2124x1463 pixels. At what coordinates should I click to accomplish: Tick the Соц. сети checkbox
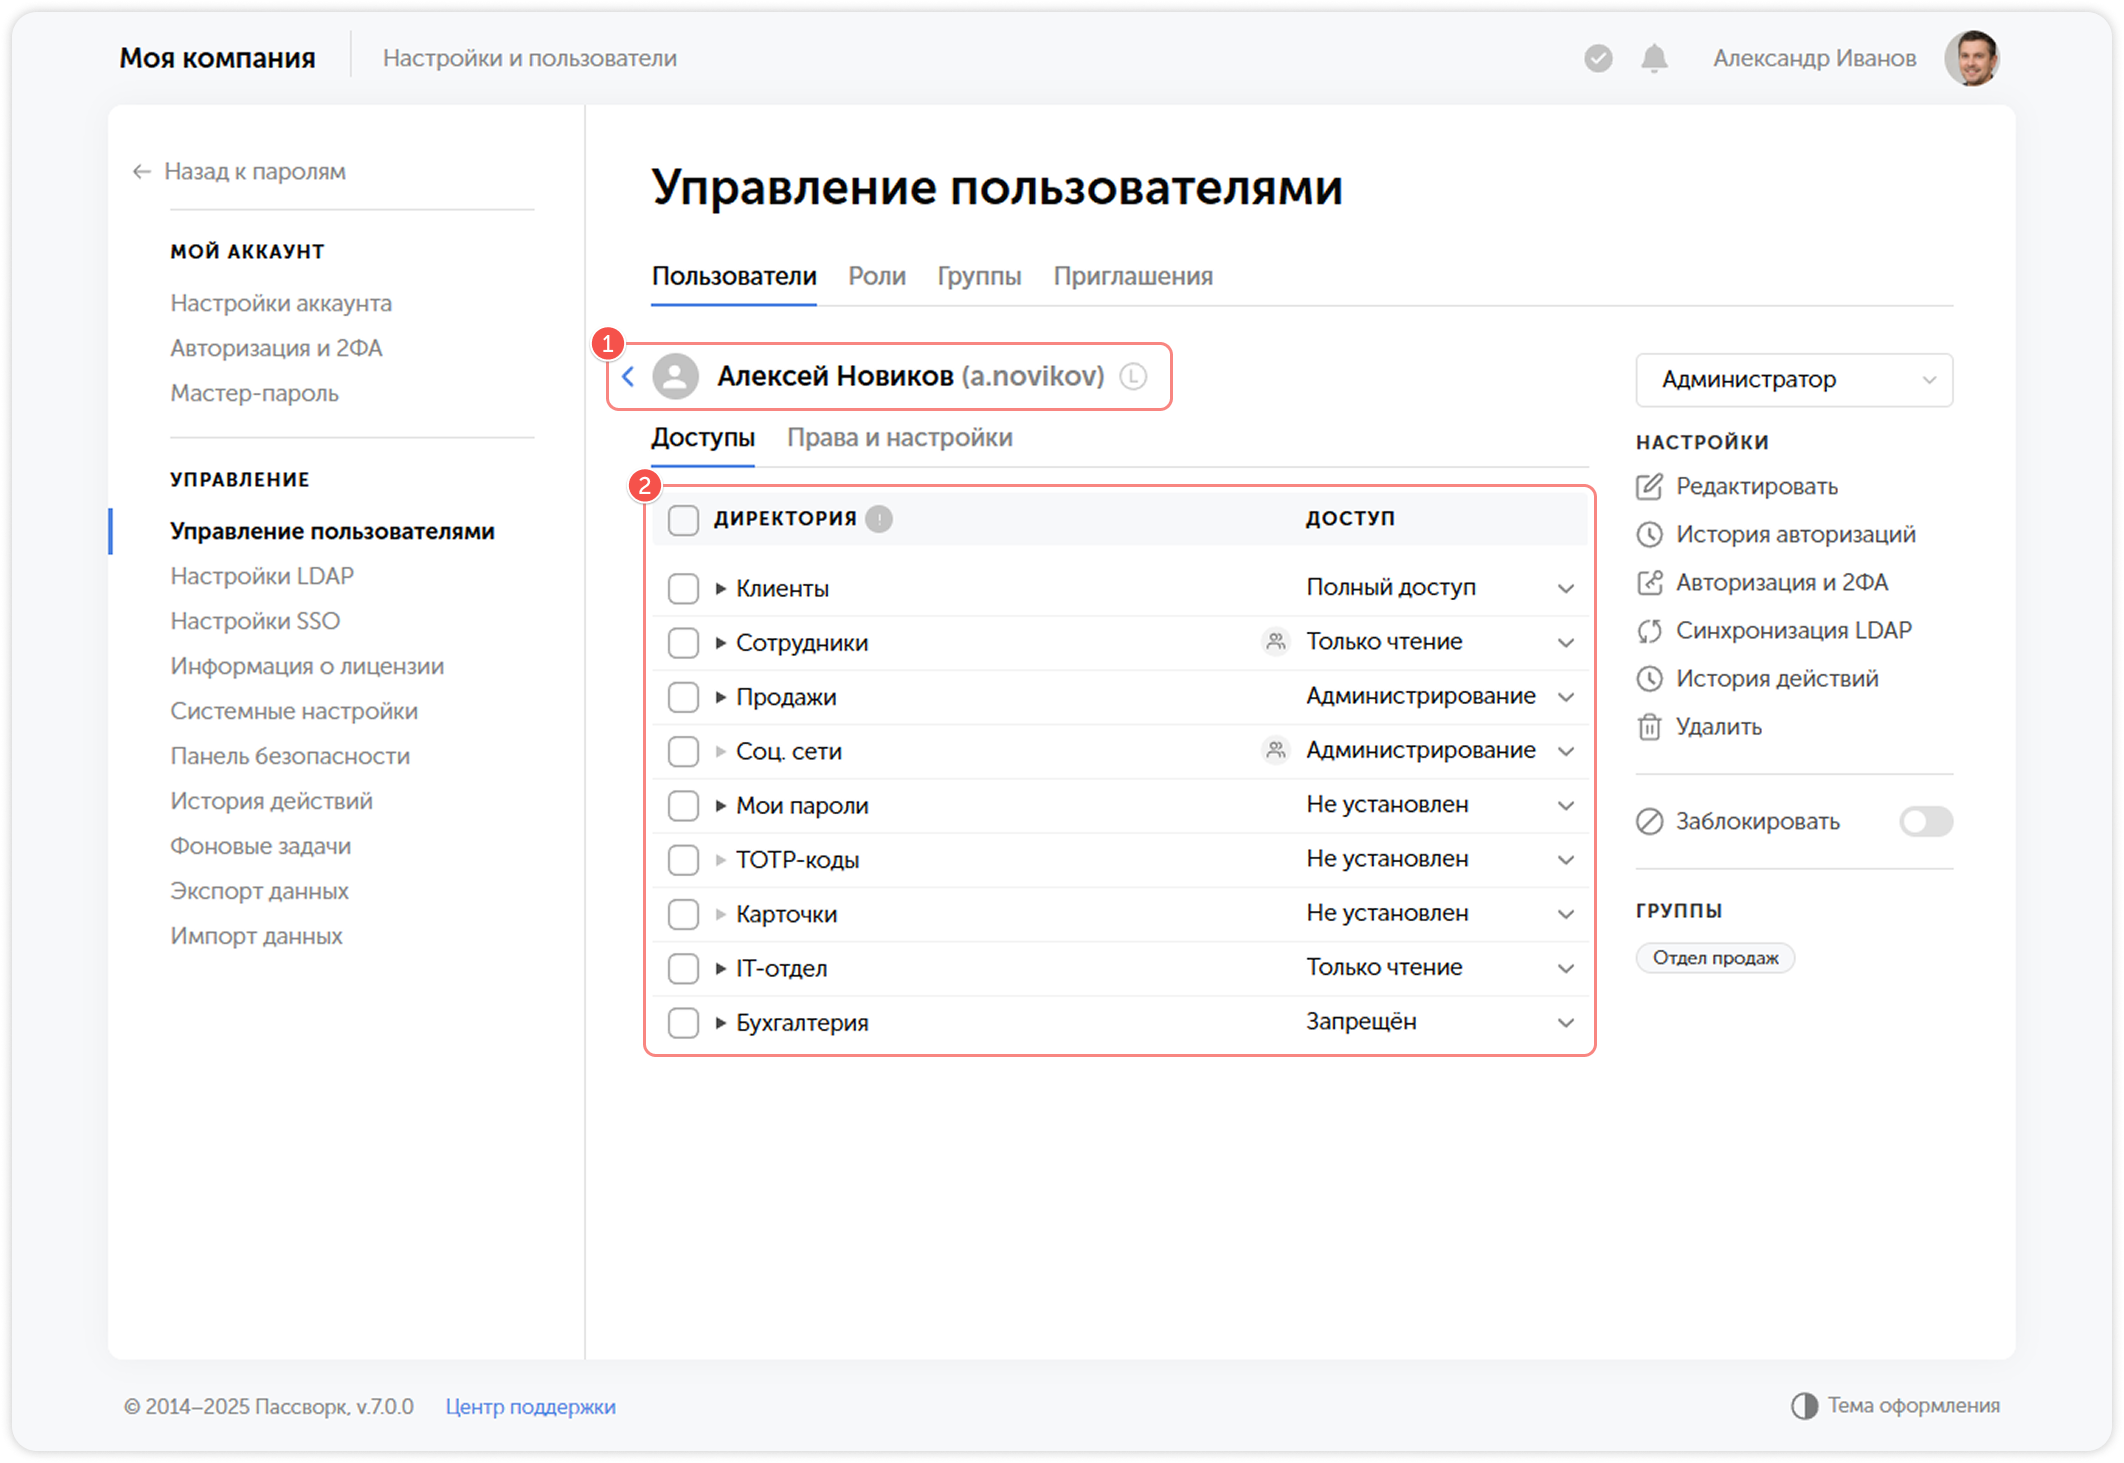click(x=683, y=751)
